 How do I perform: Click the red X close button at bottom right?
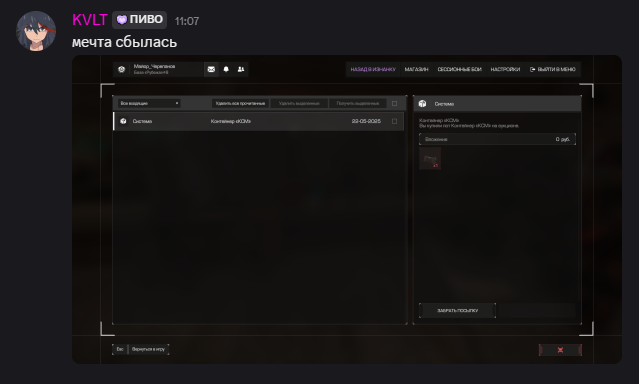[560, 350]
